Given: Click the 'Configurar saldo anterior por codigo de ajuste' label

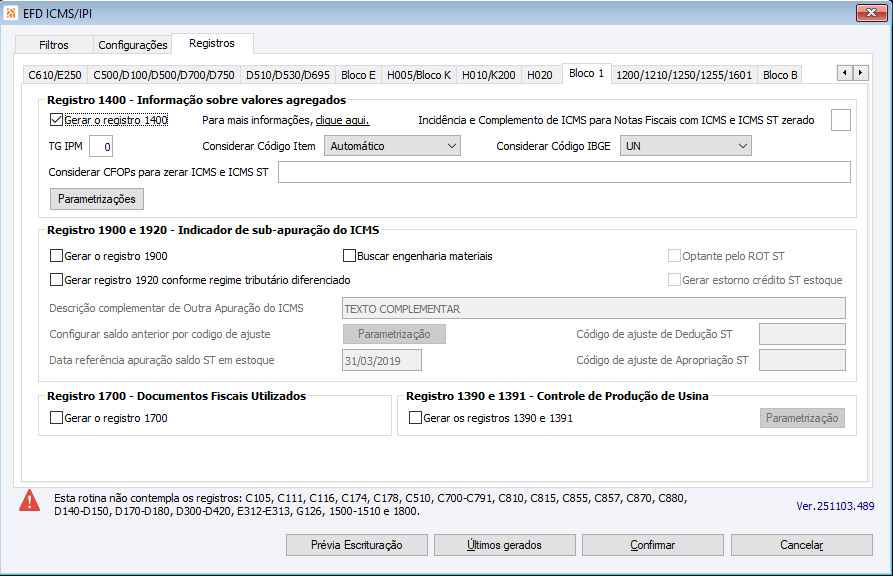Looking at the screenshot, I should (159, 334).
